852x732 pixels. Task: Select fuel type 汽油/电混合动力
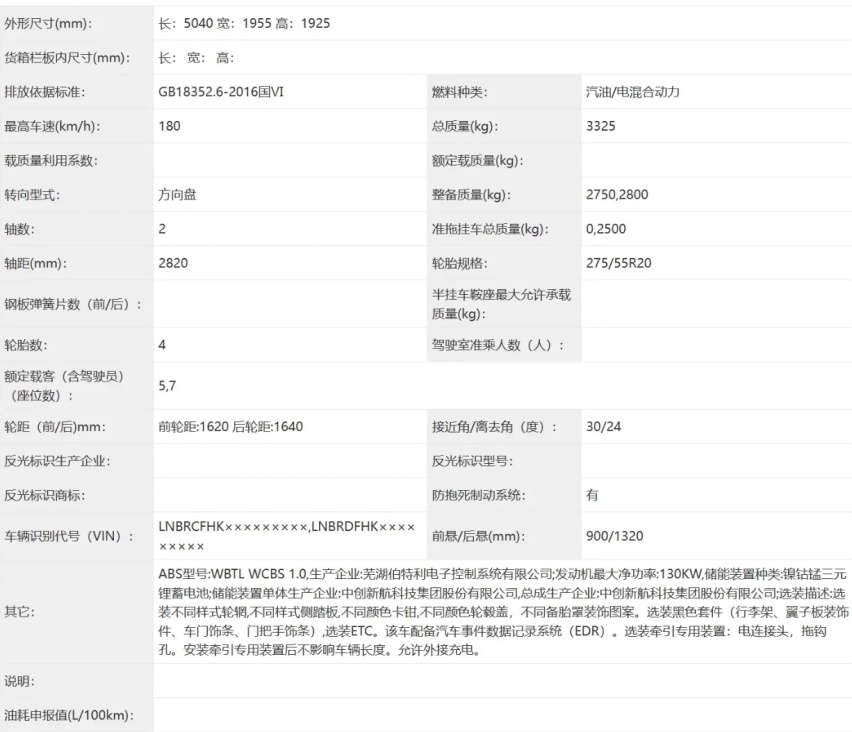tap(632, 92)
